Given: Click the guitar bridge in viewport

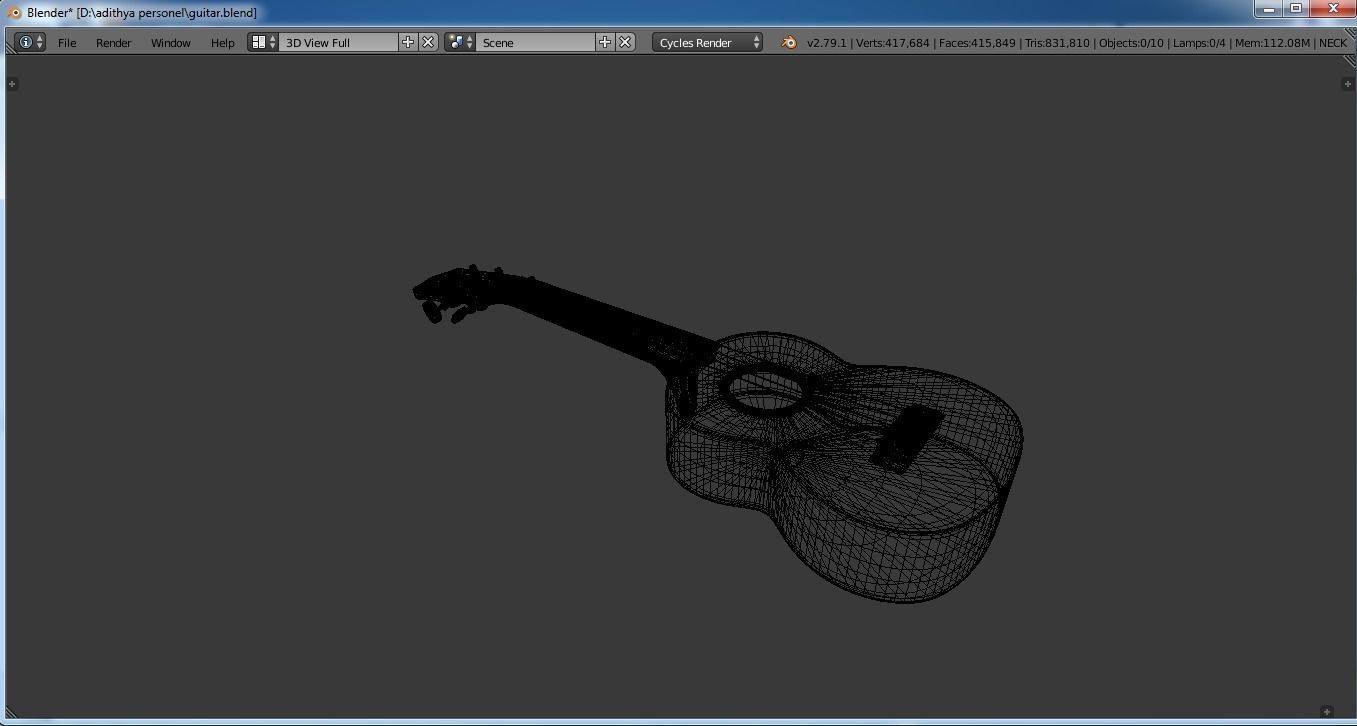Looking at the screenshot, I should point(907,438).
